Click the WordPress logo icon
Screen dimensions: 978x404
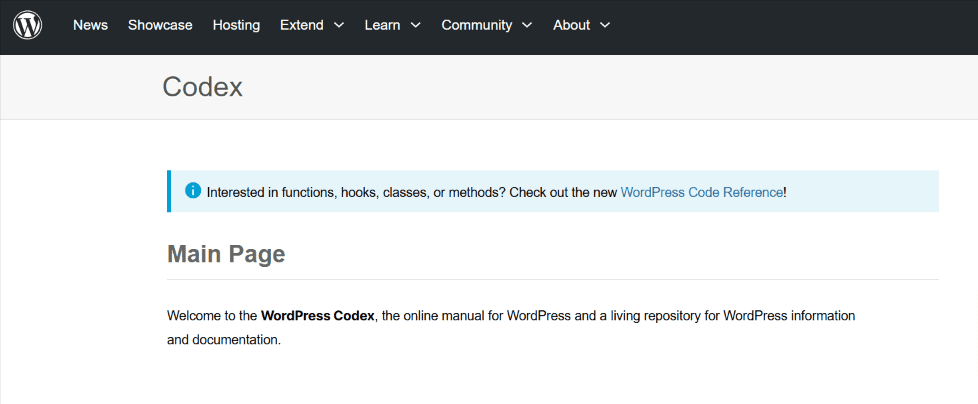coord(27,26)
